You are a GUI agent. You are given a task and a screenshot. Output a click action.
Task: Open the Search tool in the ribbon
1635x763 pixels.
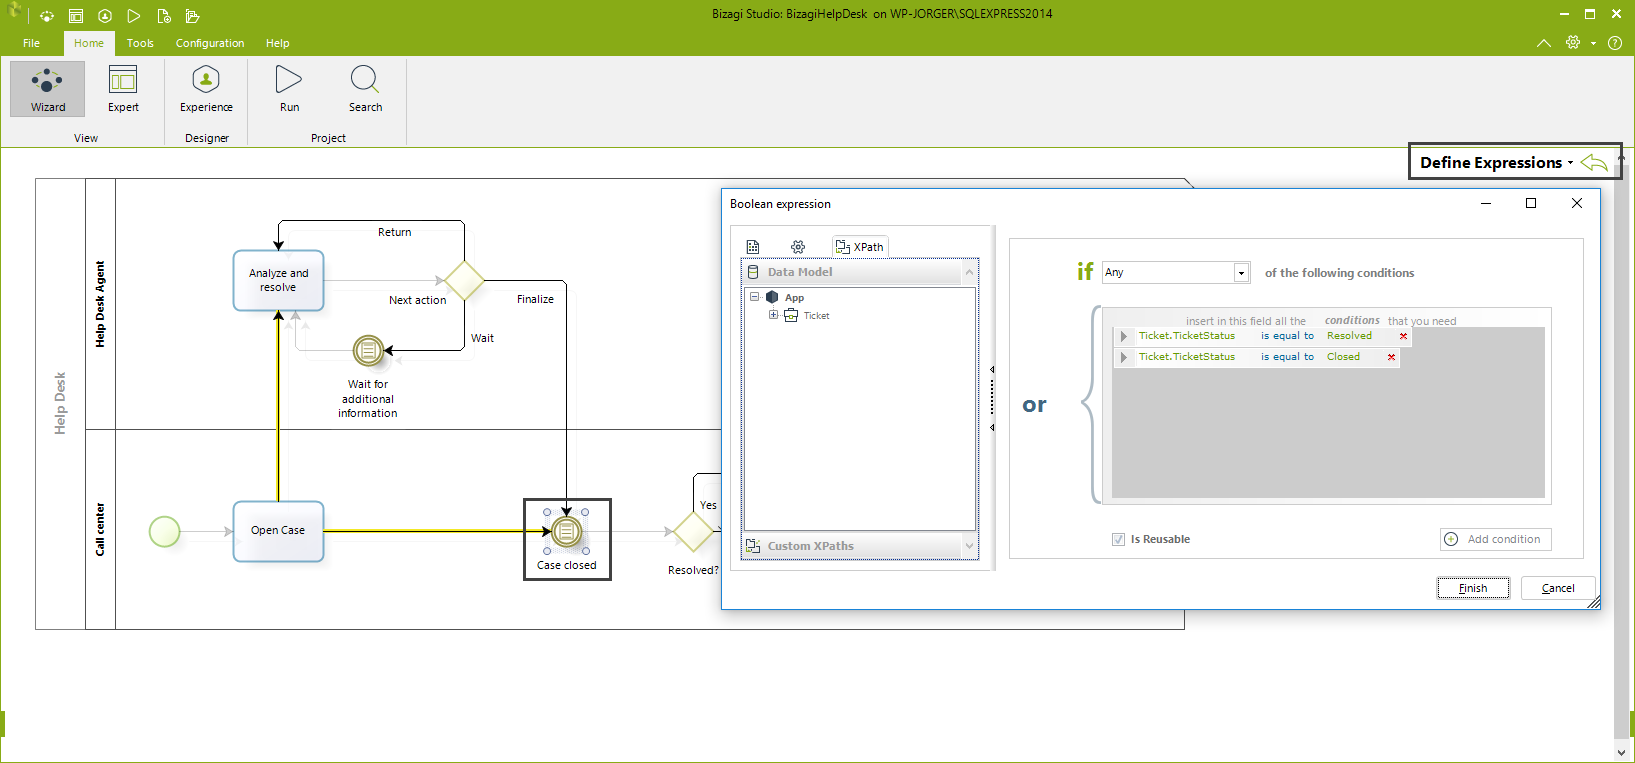365,89
